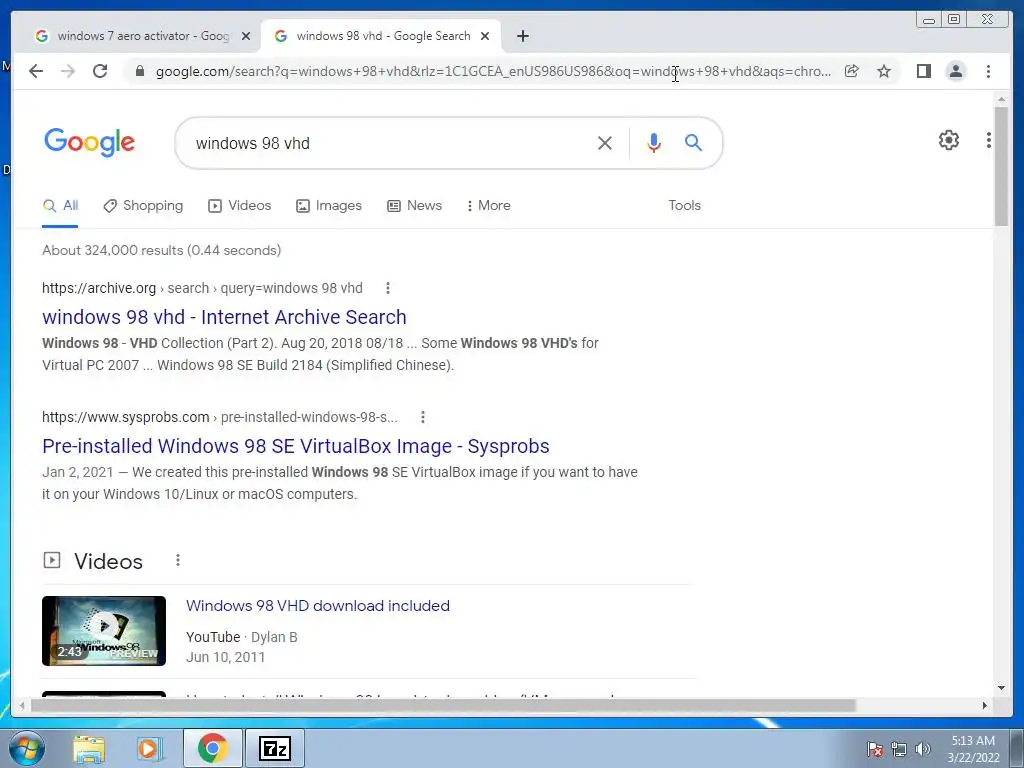Image resolution: width=1024 pixels, height=768 pixels.
Task: Close the 'windows 7 aero activator' tab
Action: tap(246, 36)
